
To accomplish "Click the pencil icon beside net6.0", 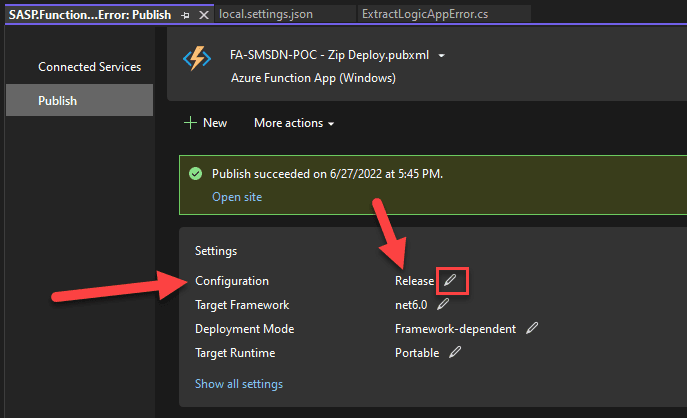I will (443, 305).
